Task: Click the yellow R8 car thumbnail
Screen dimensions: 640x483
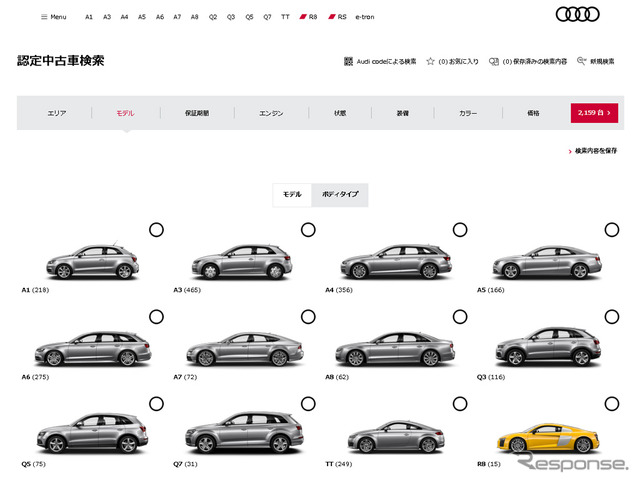Action: [x=548, y=438]
